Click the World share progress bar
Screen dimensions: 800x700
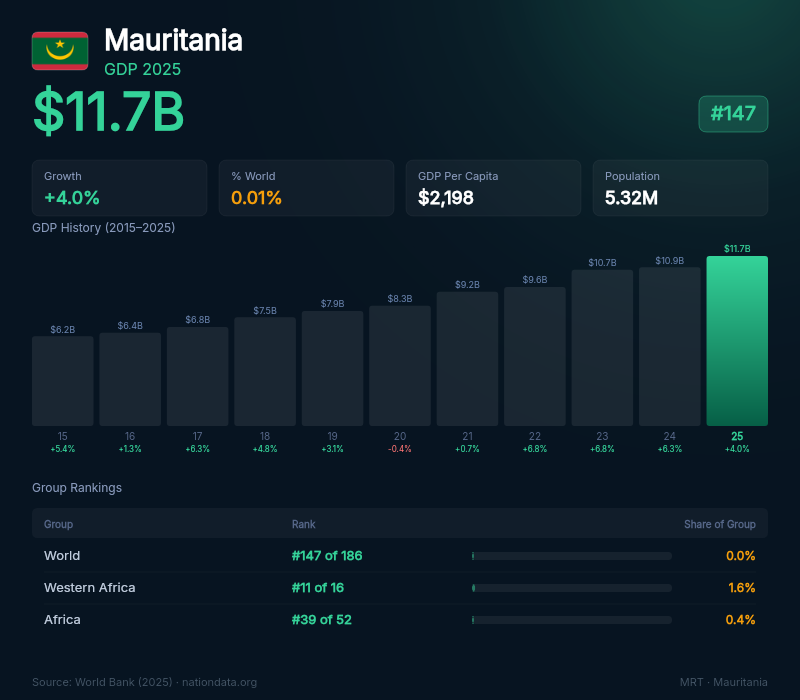[x=571, y=556]
